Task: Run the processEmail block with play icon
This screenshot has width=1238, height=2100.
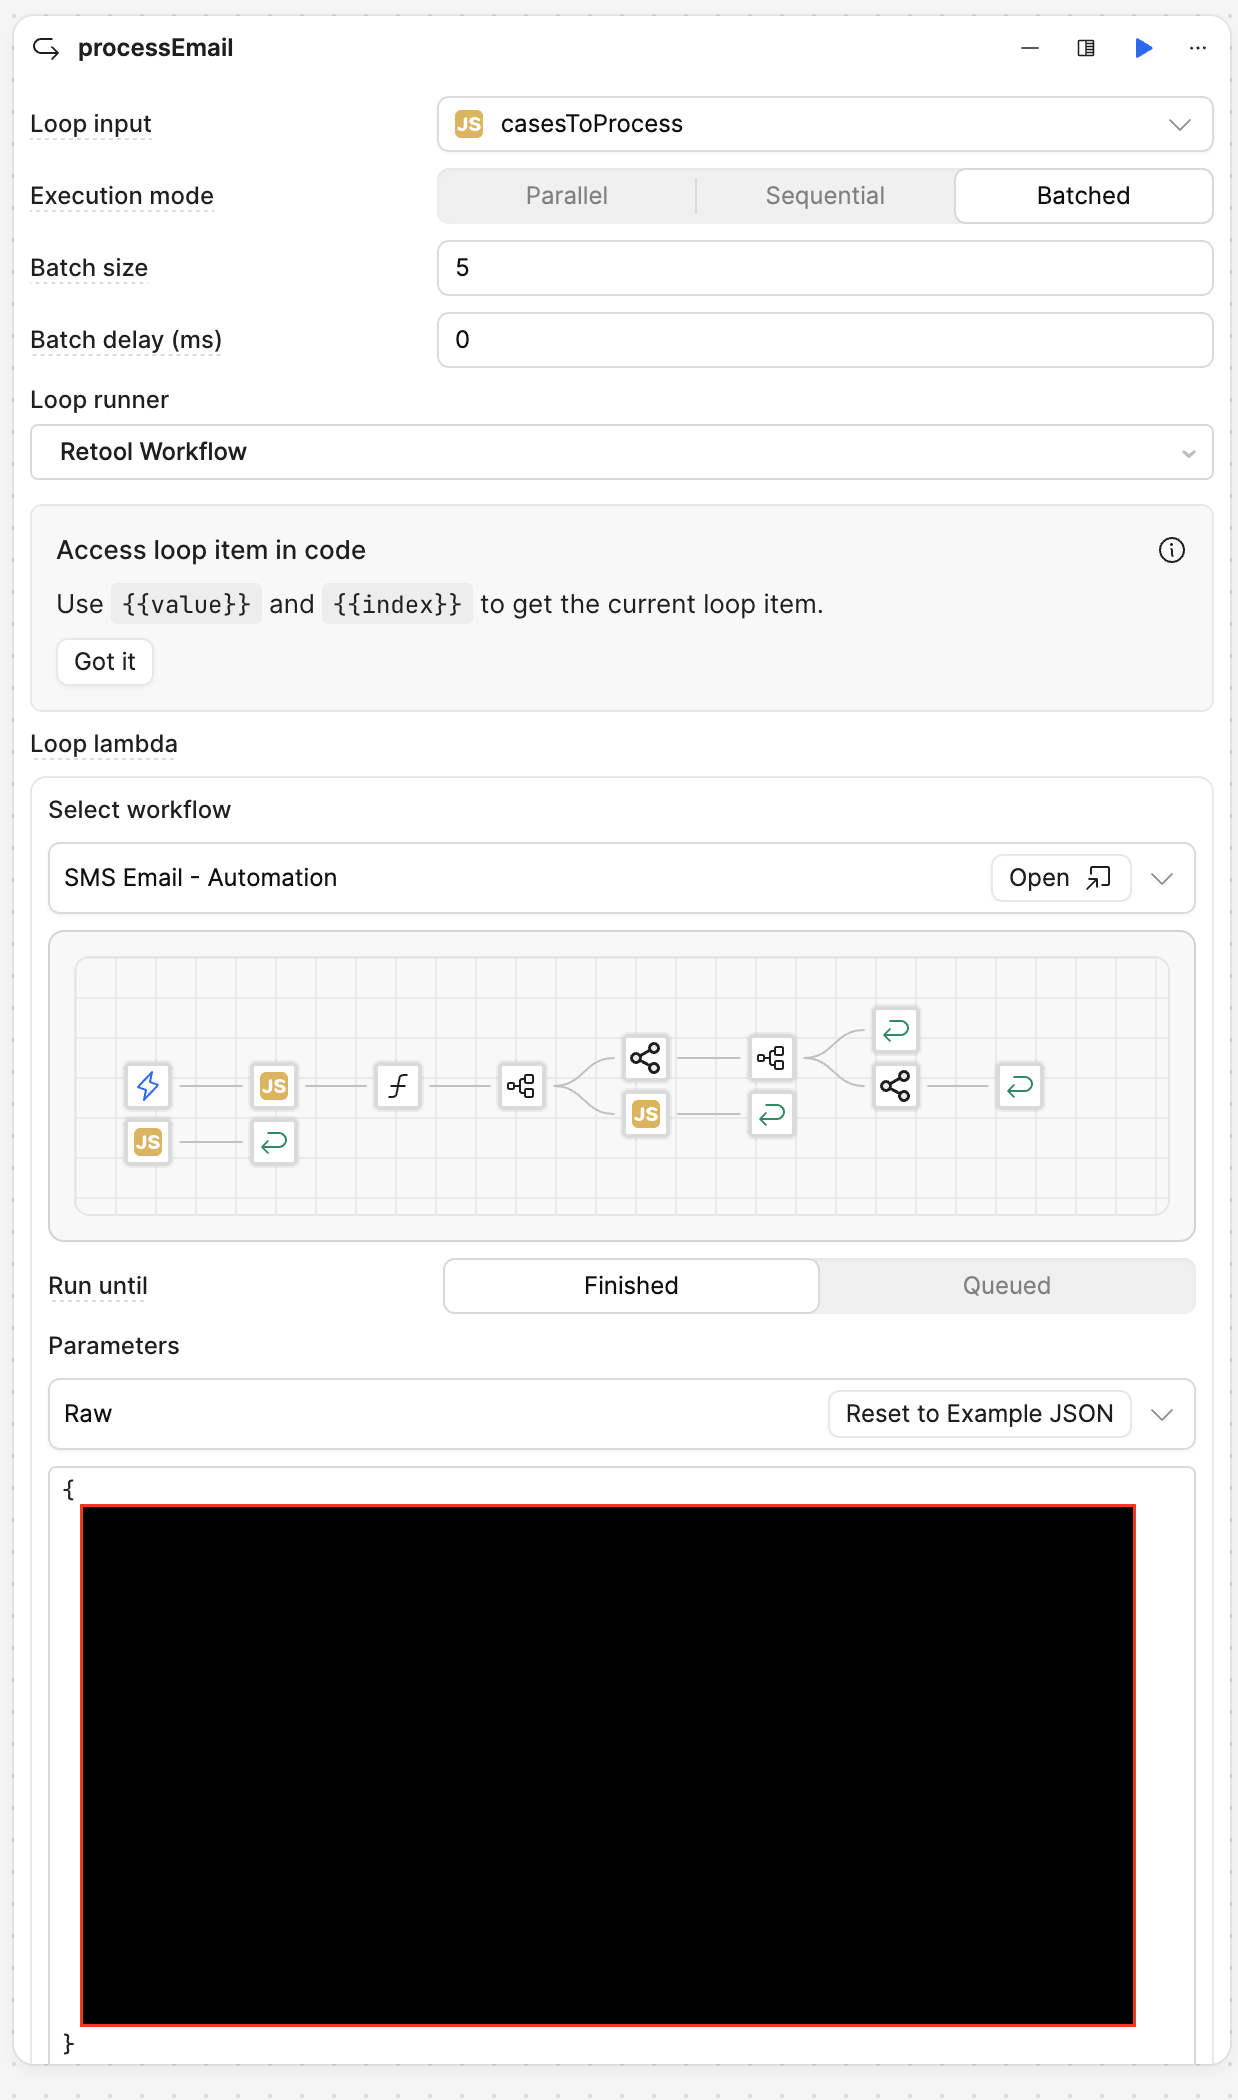Action: click(1143, 48)
